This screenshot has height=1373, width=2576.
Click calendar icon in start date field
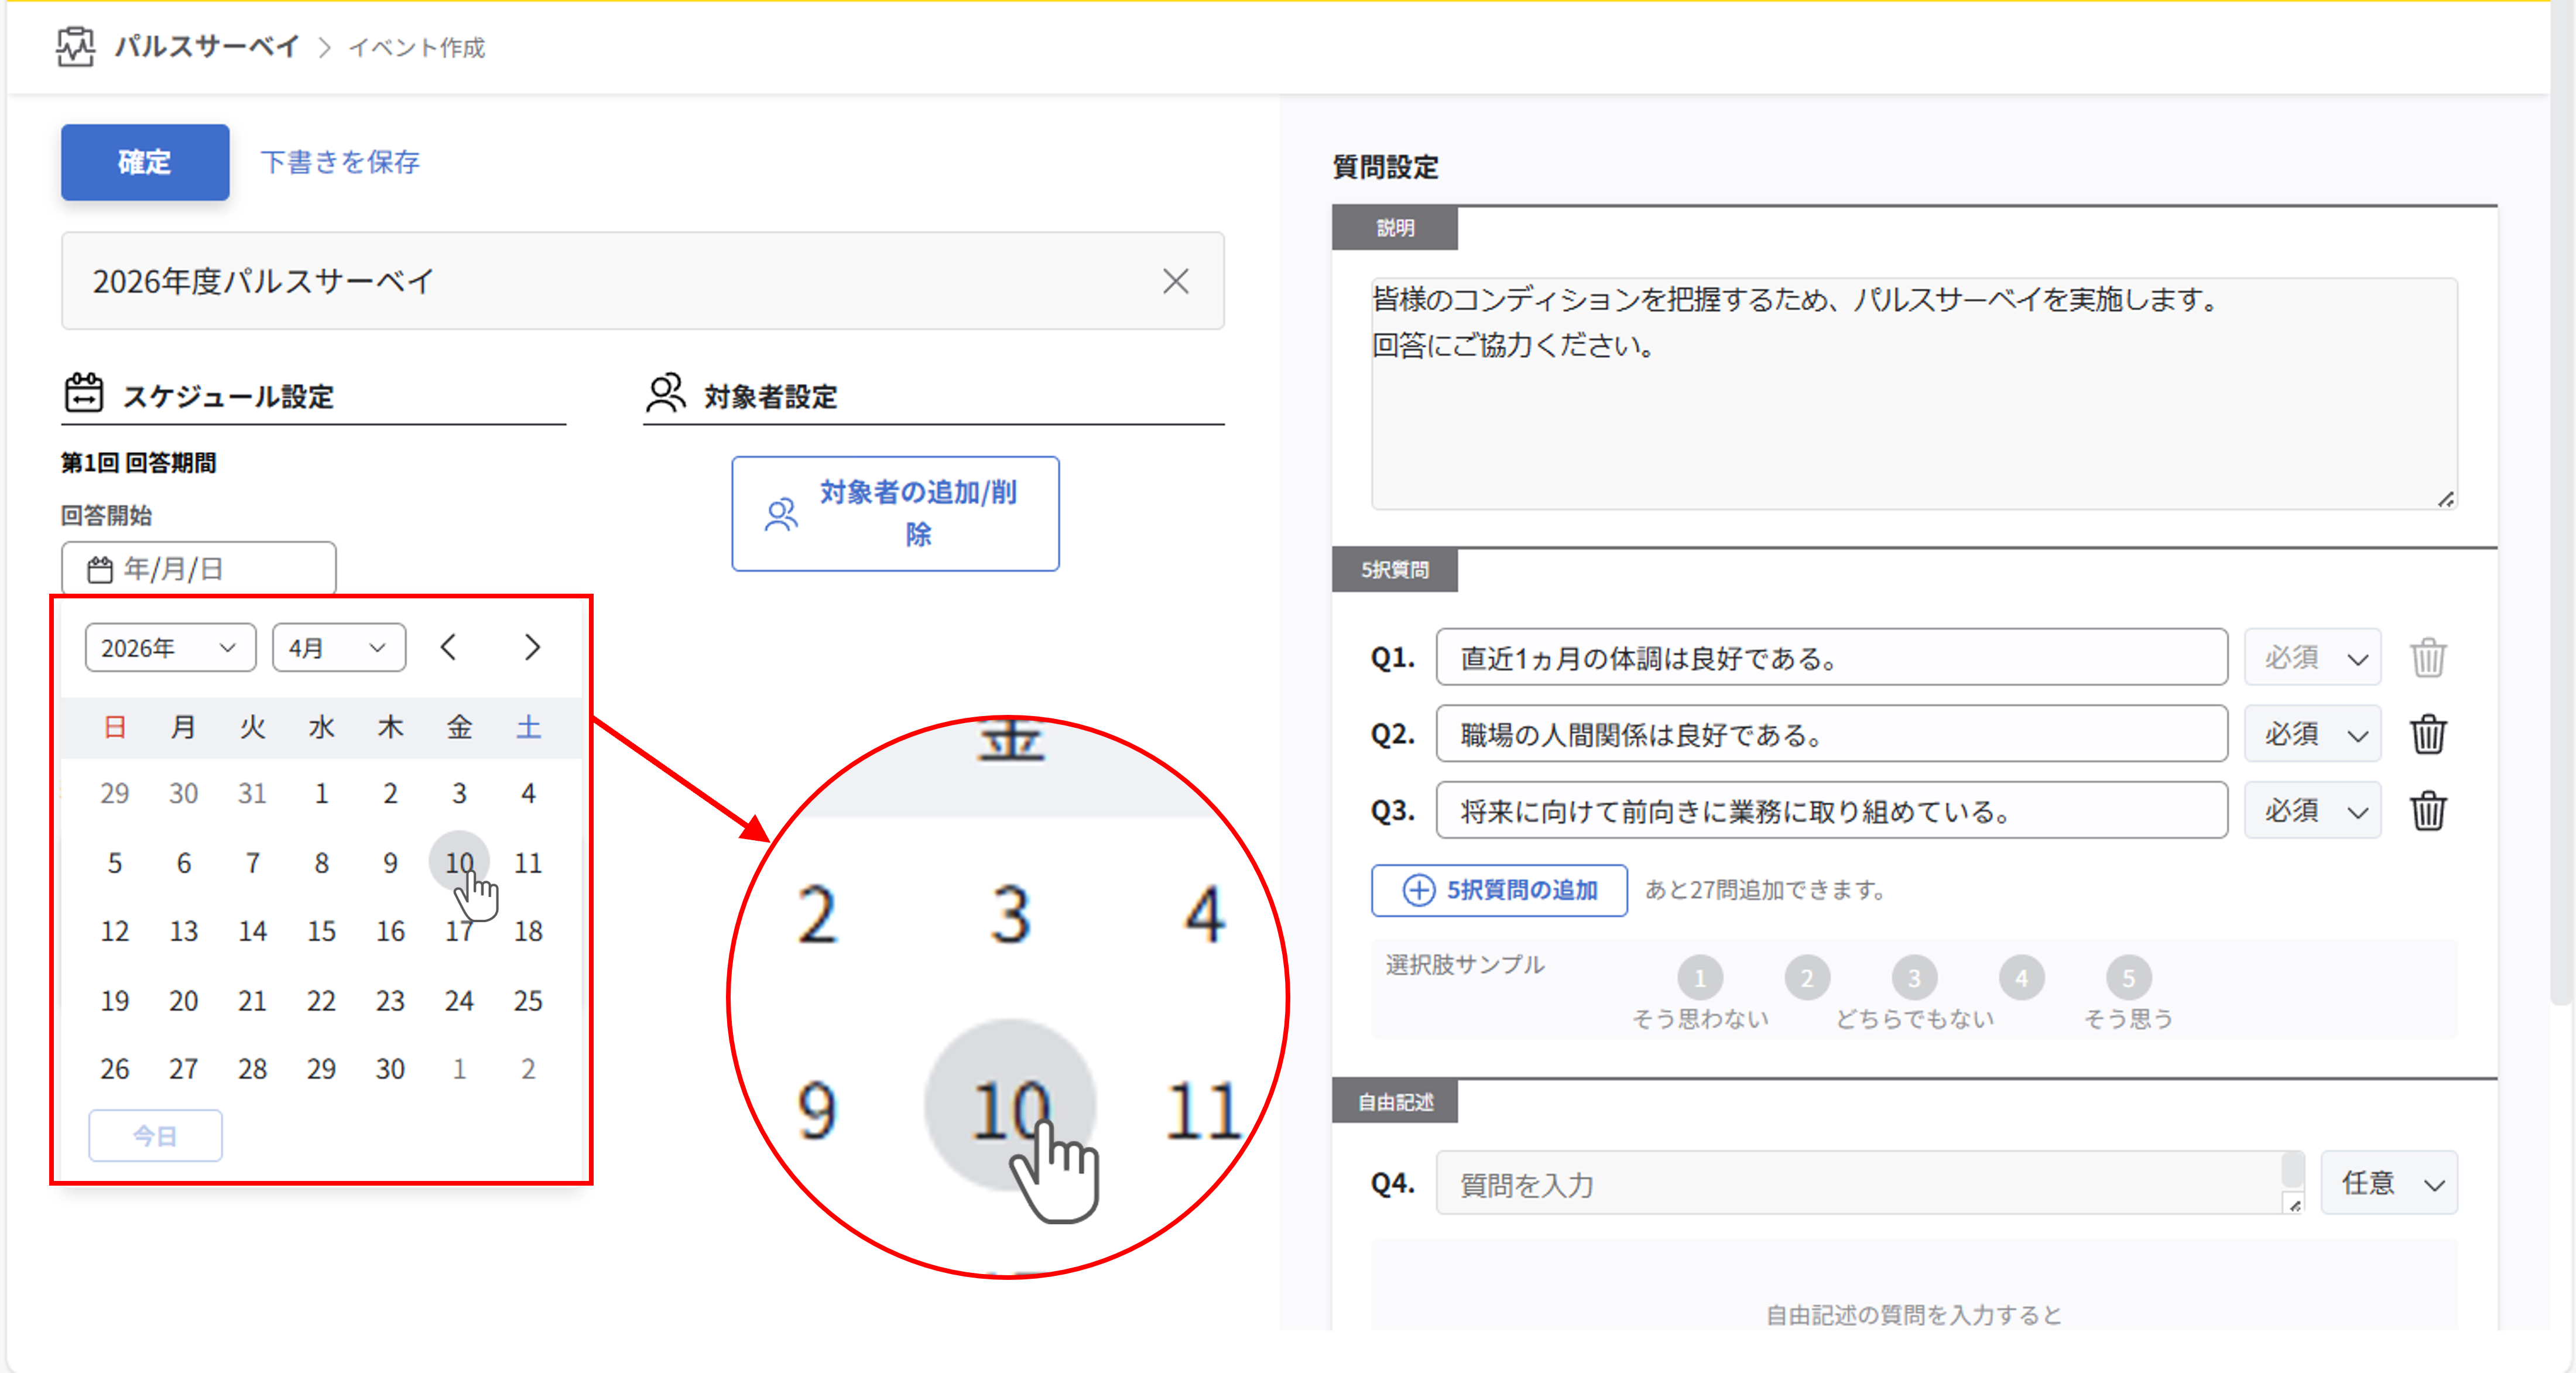[x=99, y=570]
